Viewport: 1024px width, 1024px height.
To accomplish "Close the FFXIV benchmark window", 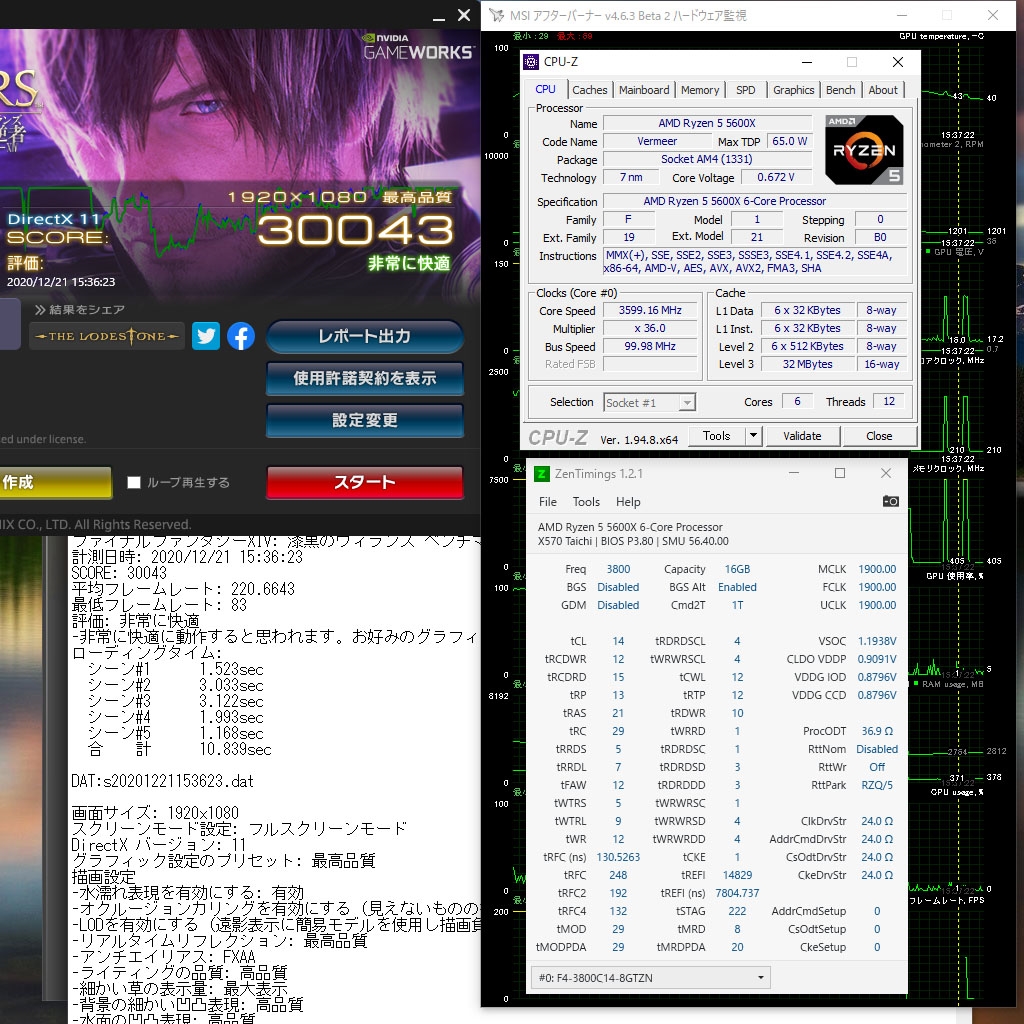I will [x=464, y=15].
